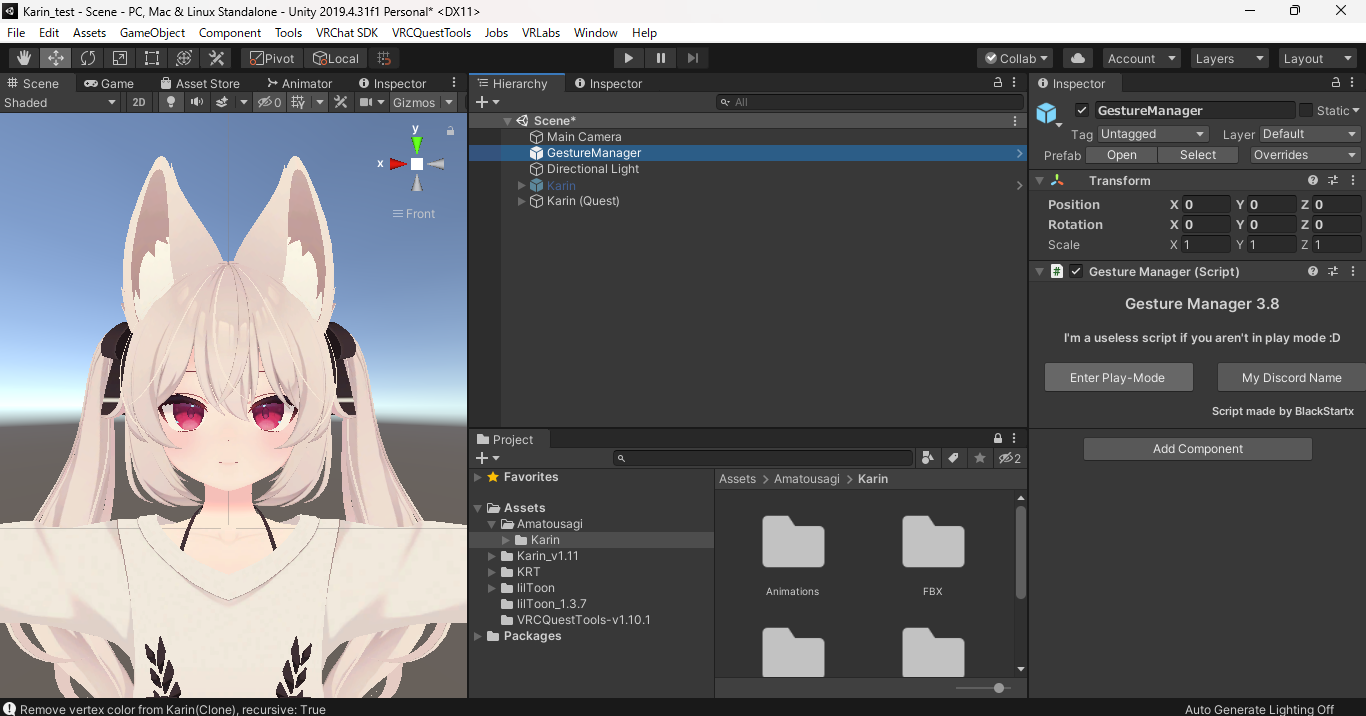Toggle hidden objects visibility in scene view
Screen dimensions: 1366x716
(x=269, y=102)
